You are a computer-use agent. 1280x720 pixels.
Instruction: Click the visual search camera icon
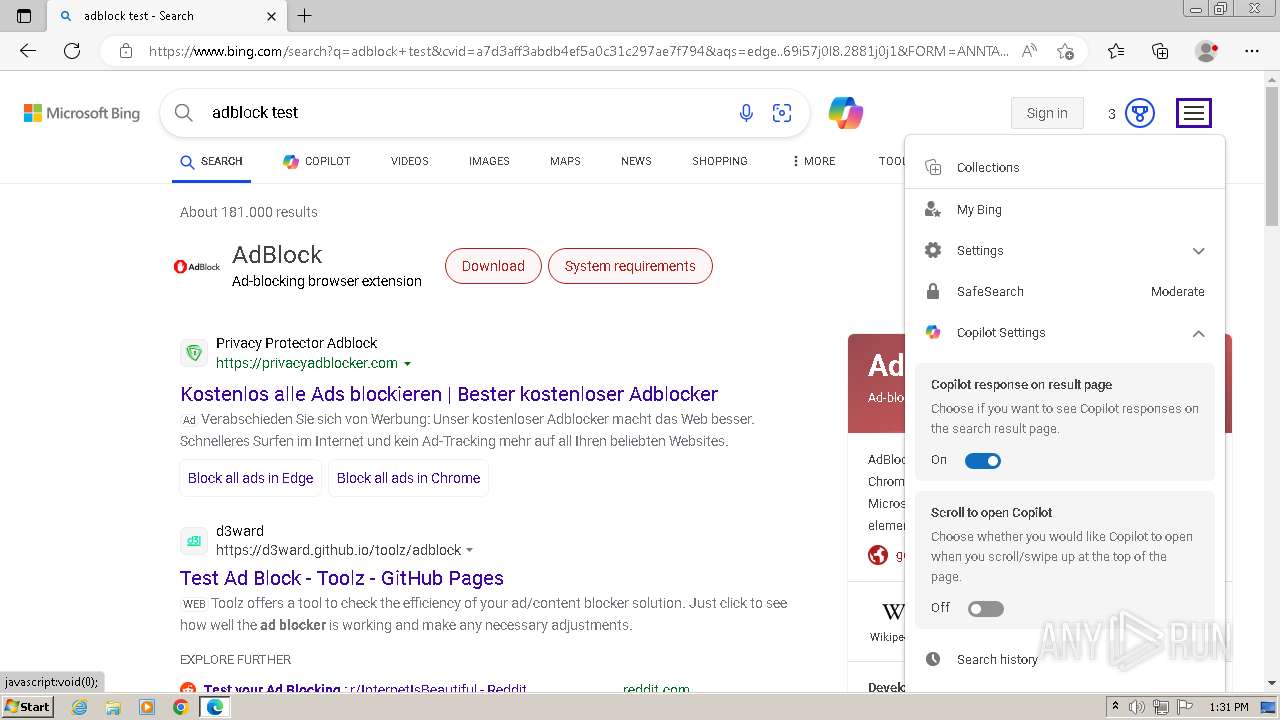tap(782, 113)
